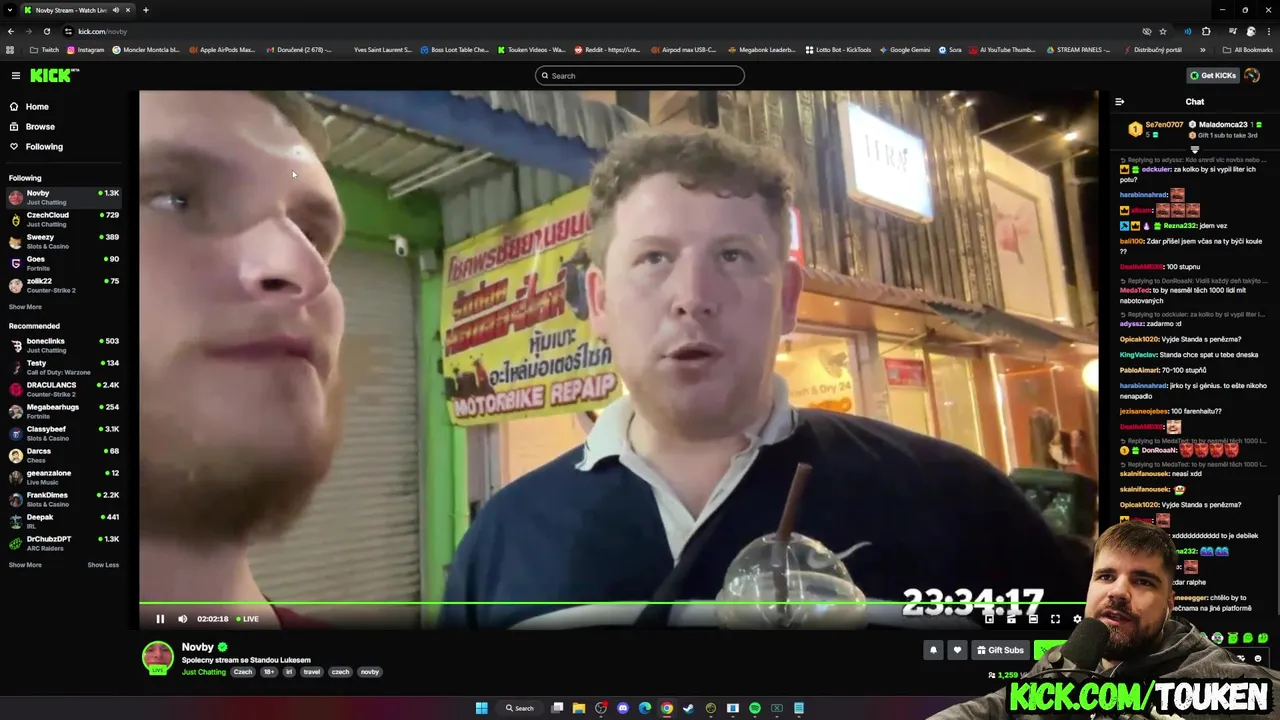The height and width of the screenshot is (720, 1280).
Task: Open a new browser tab
Action: click(145, 10)
